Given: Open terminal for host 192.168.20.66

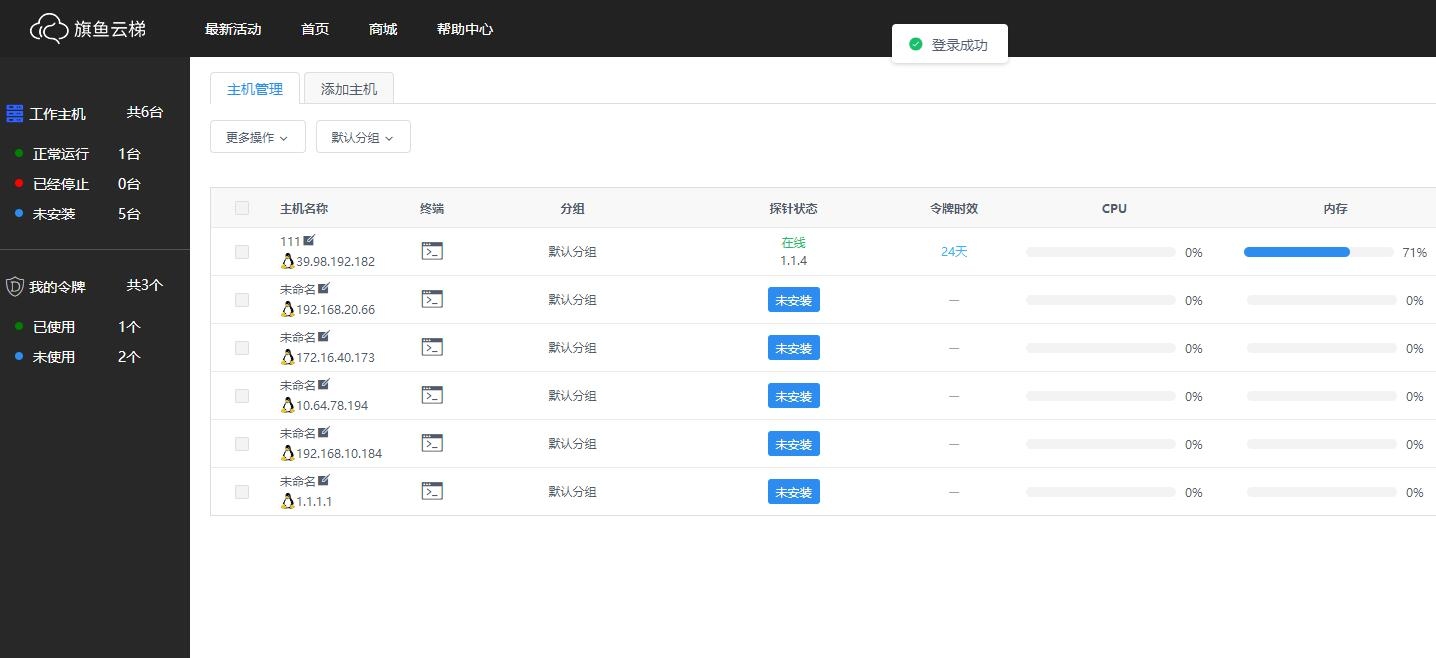Looking at the screenshot, I should pos(432,299).
